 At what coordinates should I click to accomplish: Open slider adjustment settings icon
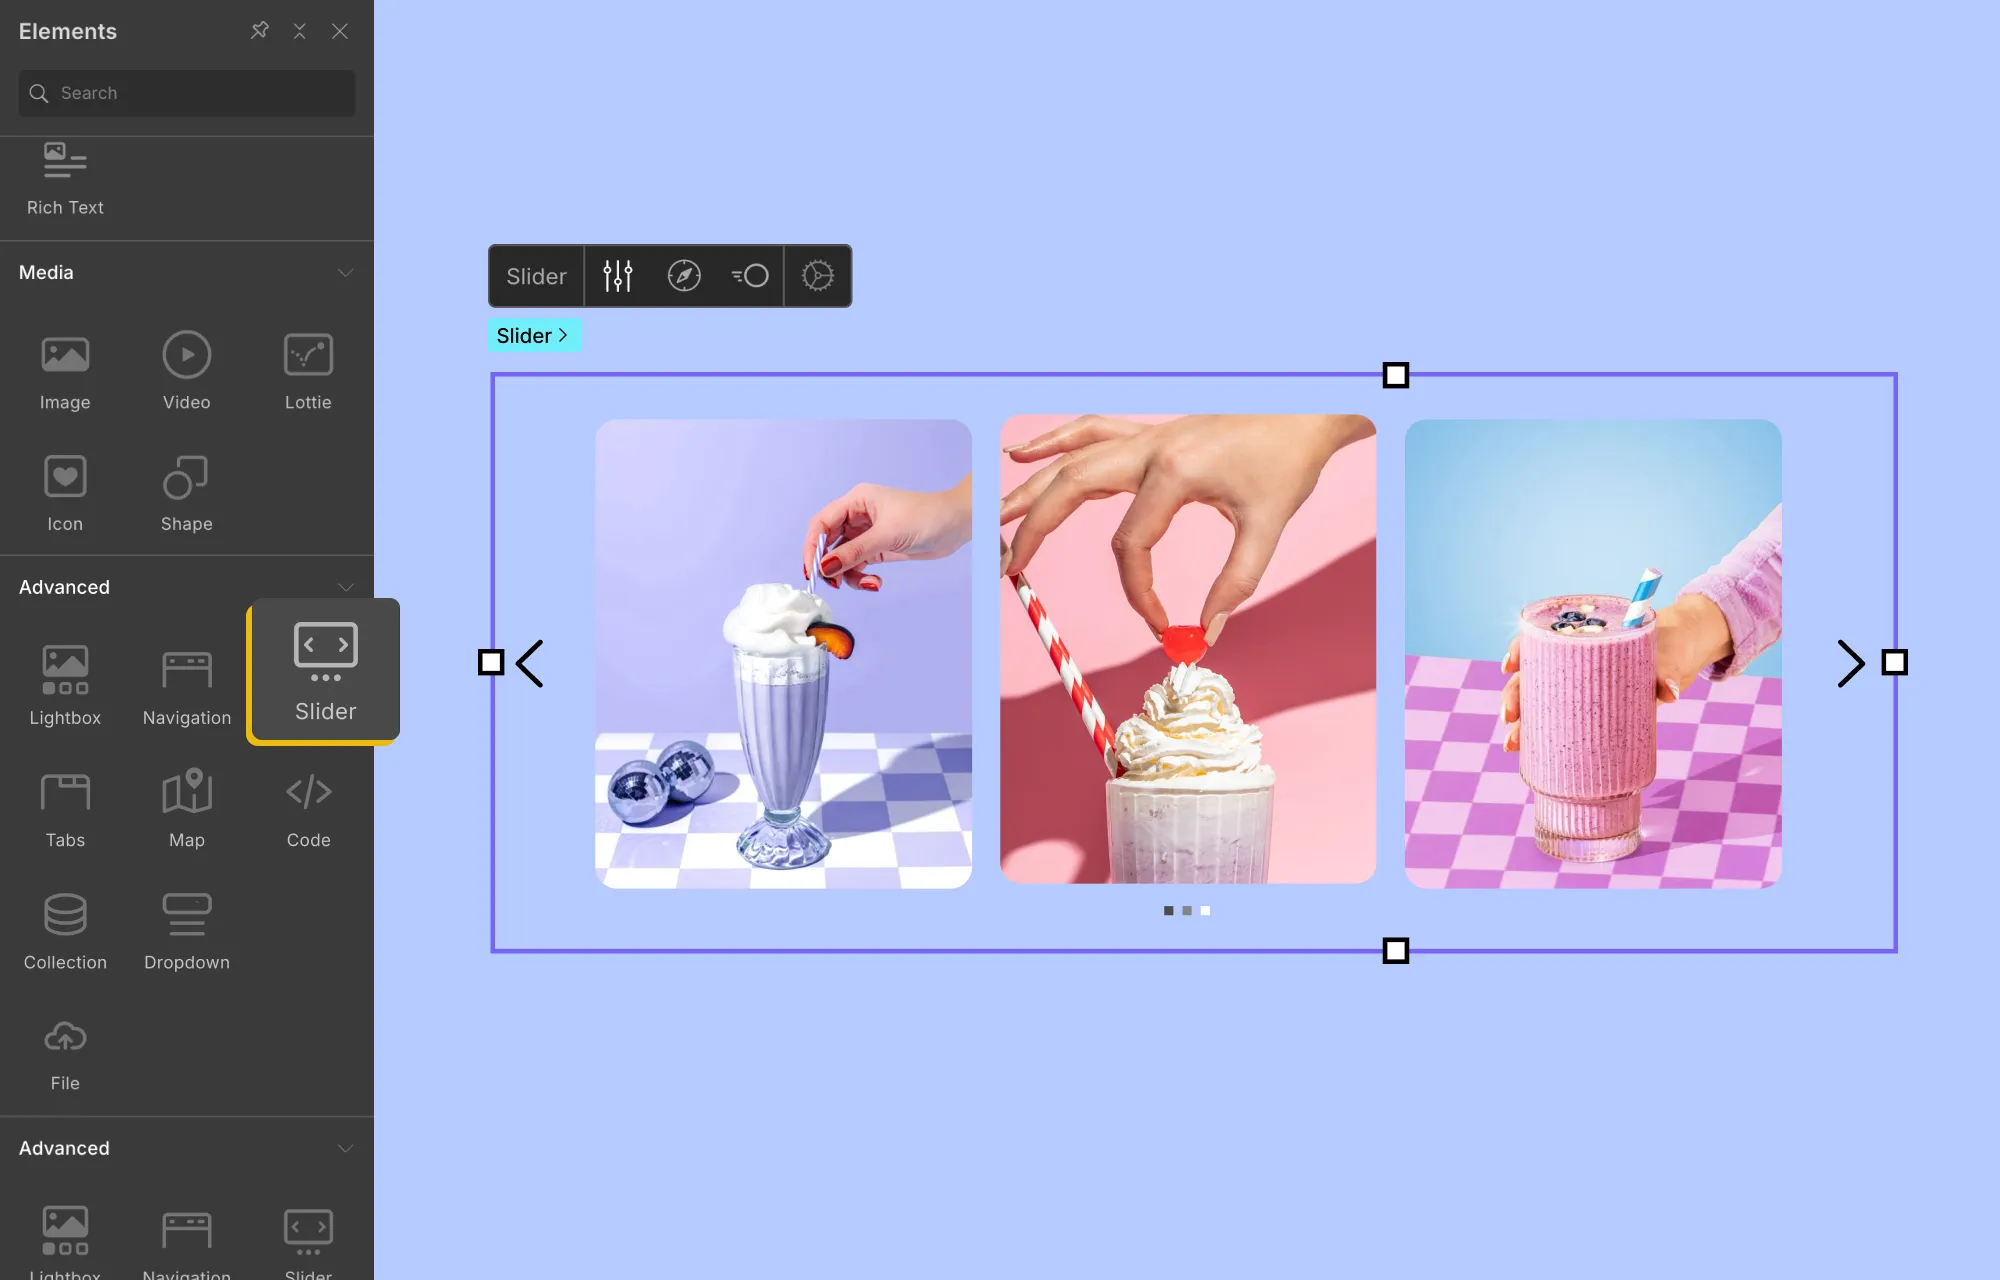[x=618, y=276]
